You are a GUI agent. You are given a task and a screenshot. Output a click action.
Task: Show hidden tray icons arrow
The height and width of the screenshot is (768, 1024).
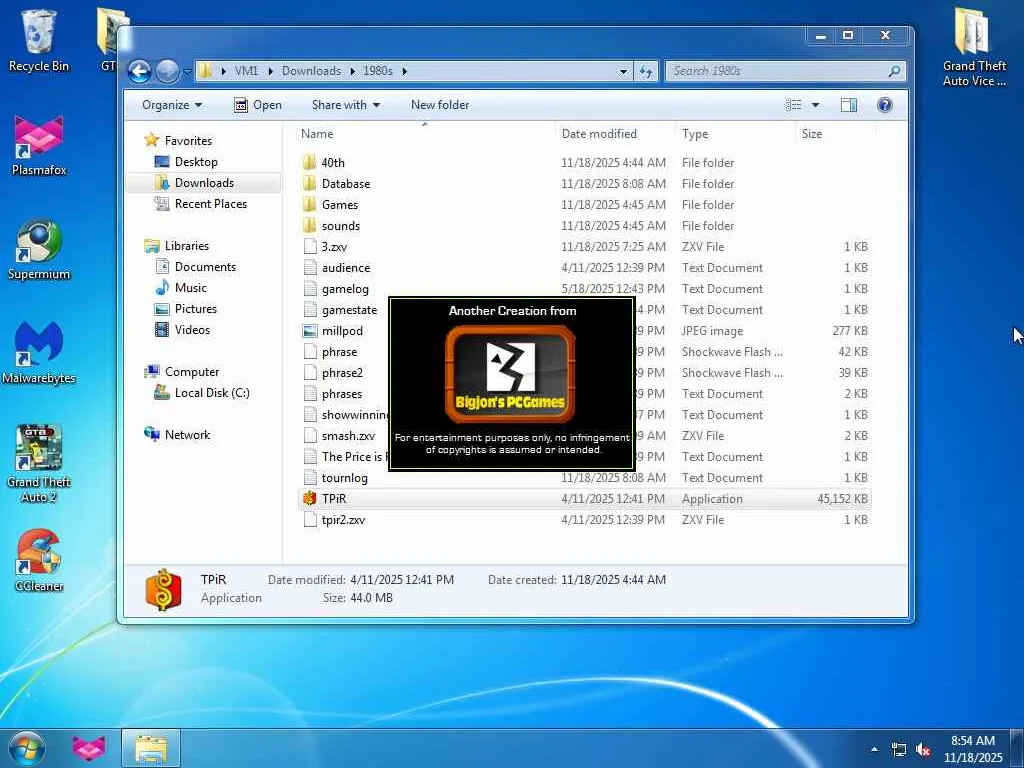coord(874,749)
